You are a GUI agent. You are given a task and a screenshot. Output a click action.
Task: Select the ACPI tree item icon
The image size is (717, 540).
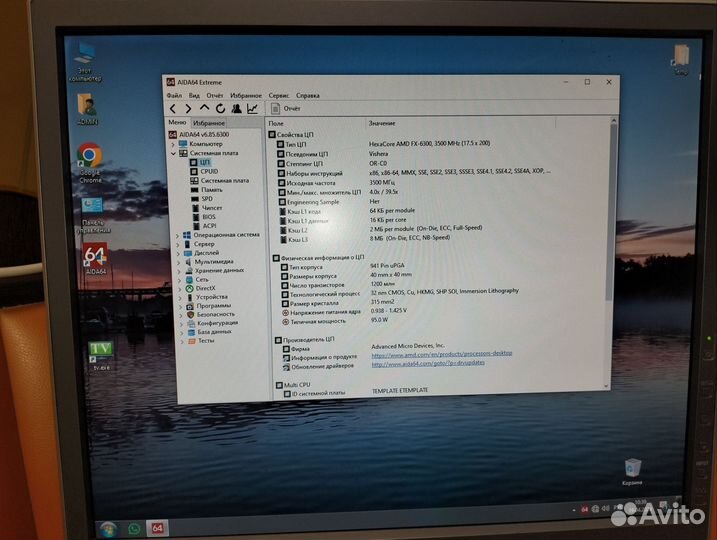[196, 226]
